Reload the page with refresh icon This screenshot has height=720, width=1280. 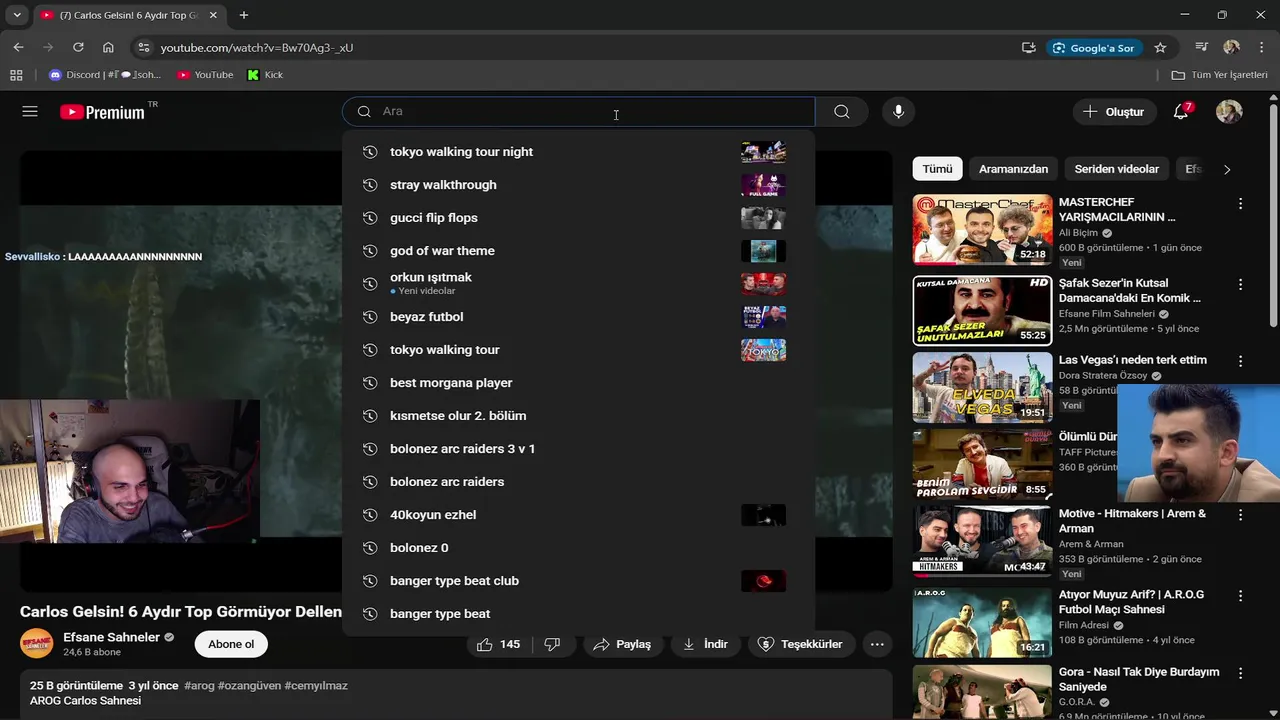78,47
